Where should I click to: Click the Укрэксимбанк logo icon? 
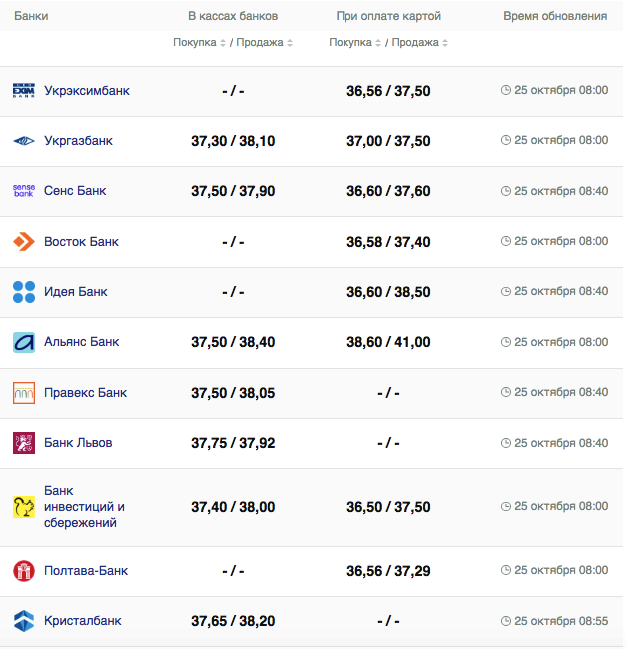click(x=23, y=91)
